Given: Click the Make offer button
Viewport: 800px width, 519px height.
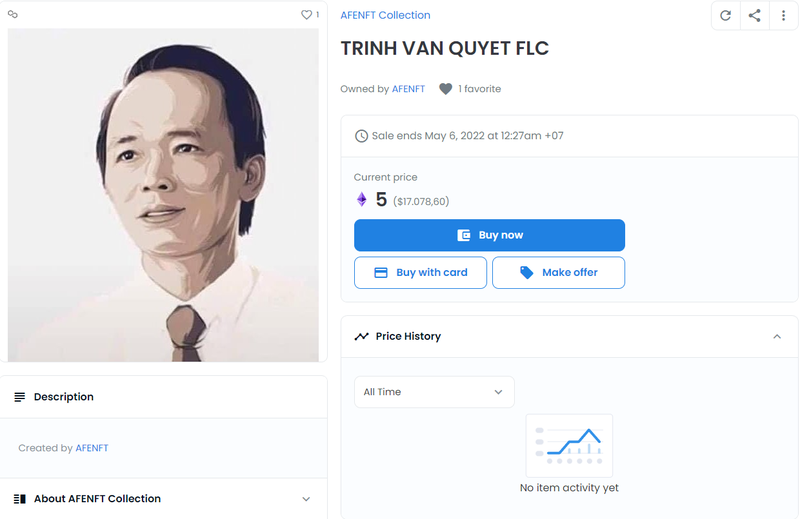Looking at the screenshot, I should [558, 273].
